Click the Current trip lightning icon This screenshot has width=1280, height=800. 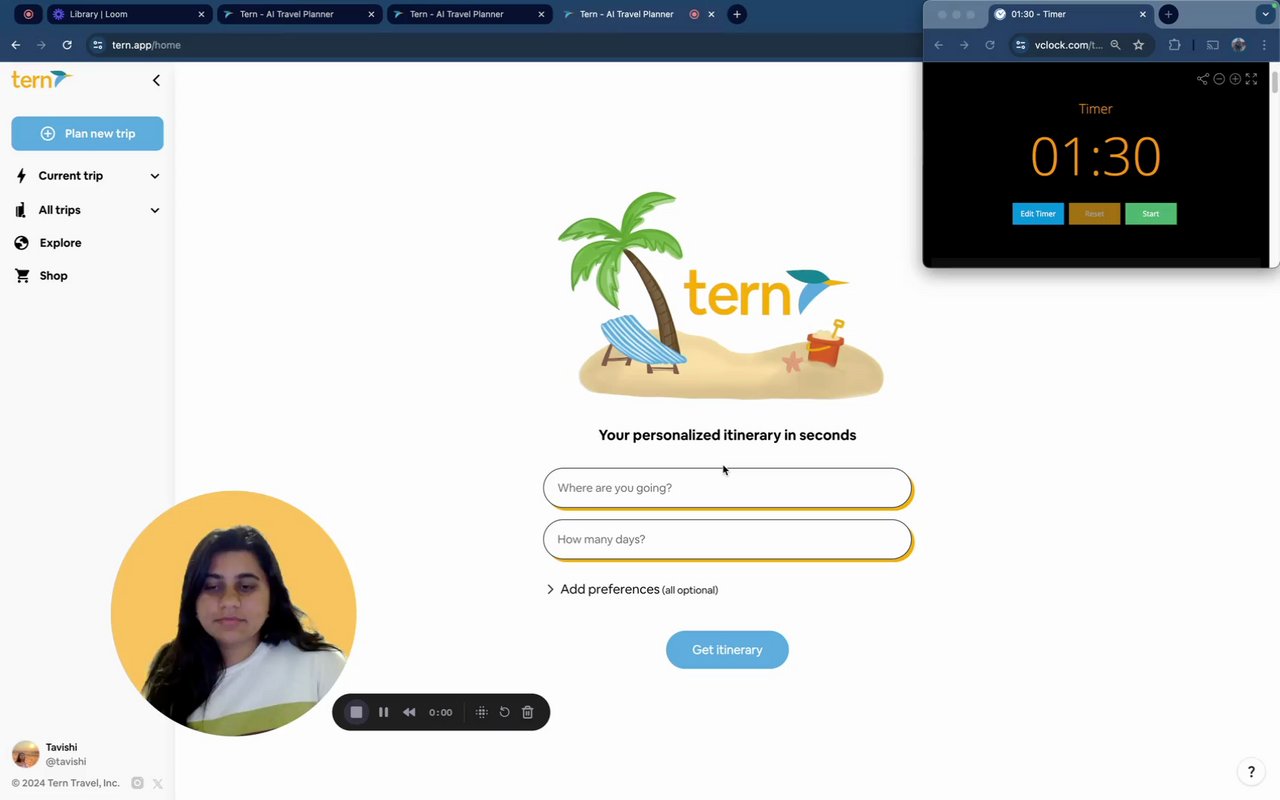coord(21,176)
